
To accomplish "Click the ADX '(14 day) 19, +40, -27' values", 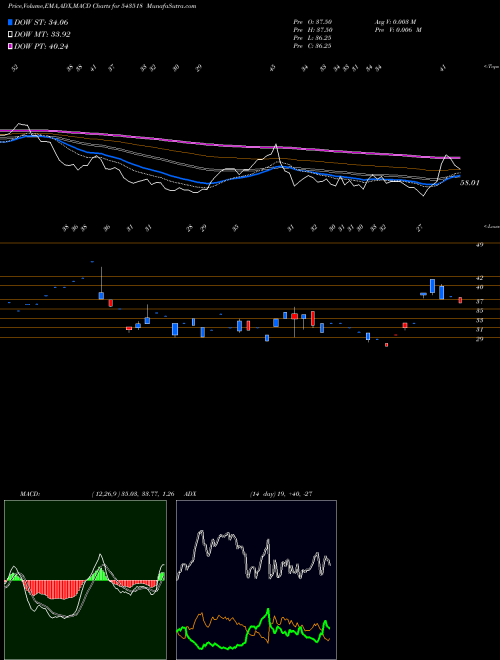I will click(281, 494).
